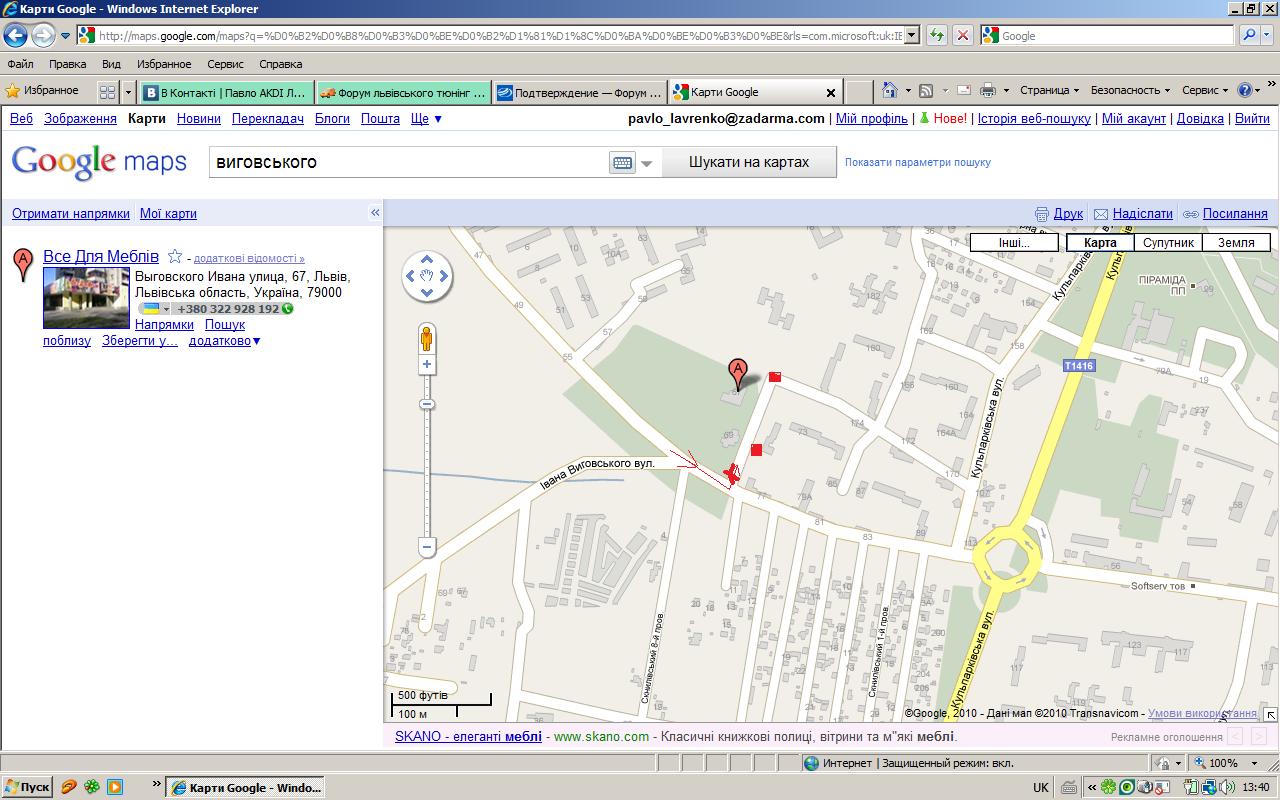Click the printer icon in command bar
Image resolution: width=1280 pixels, height=800 pixels.
click(x=988, y=91)
